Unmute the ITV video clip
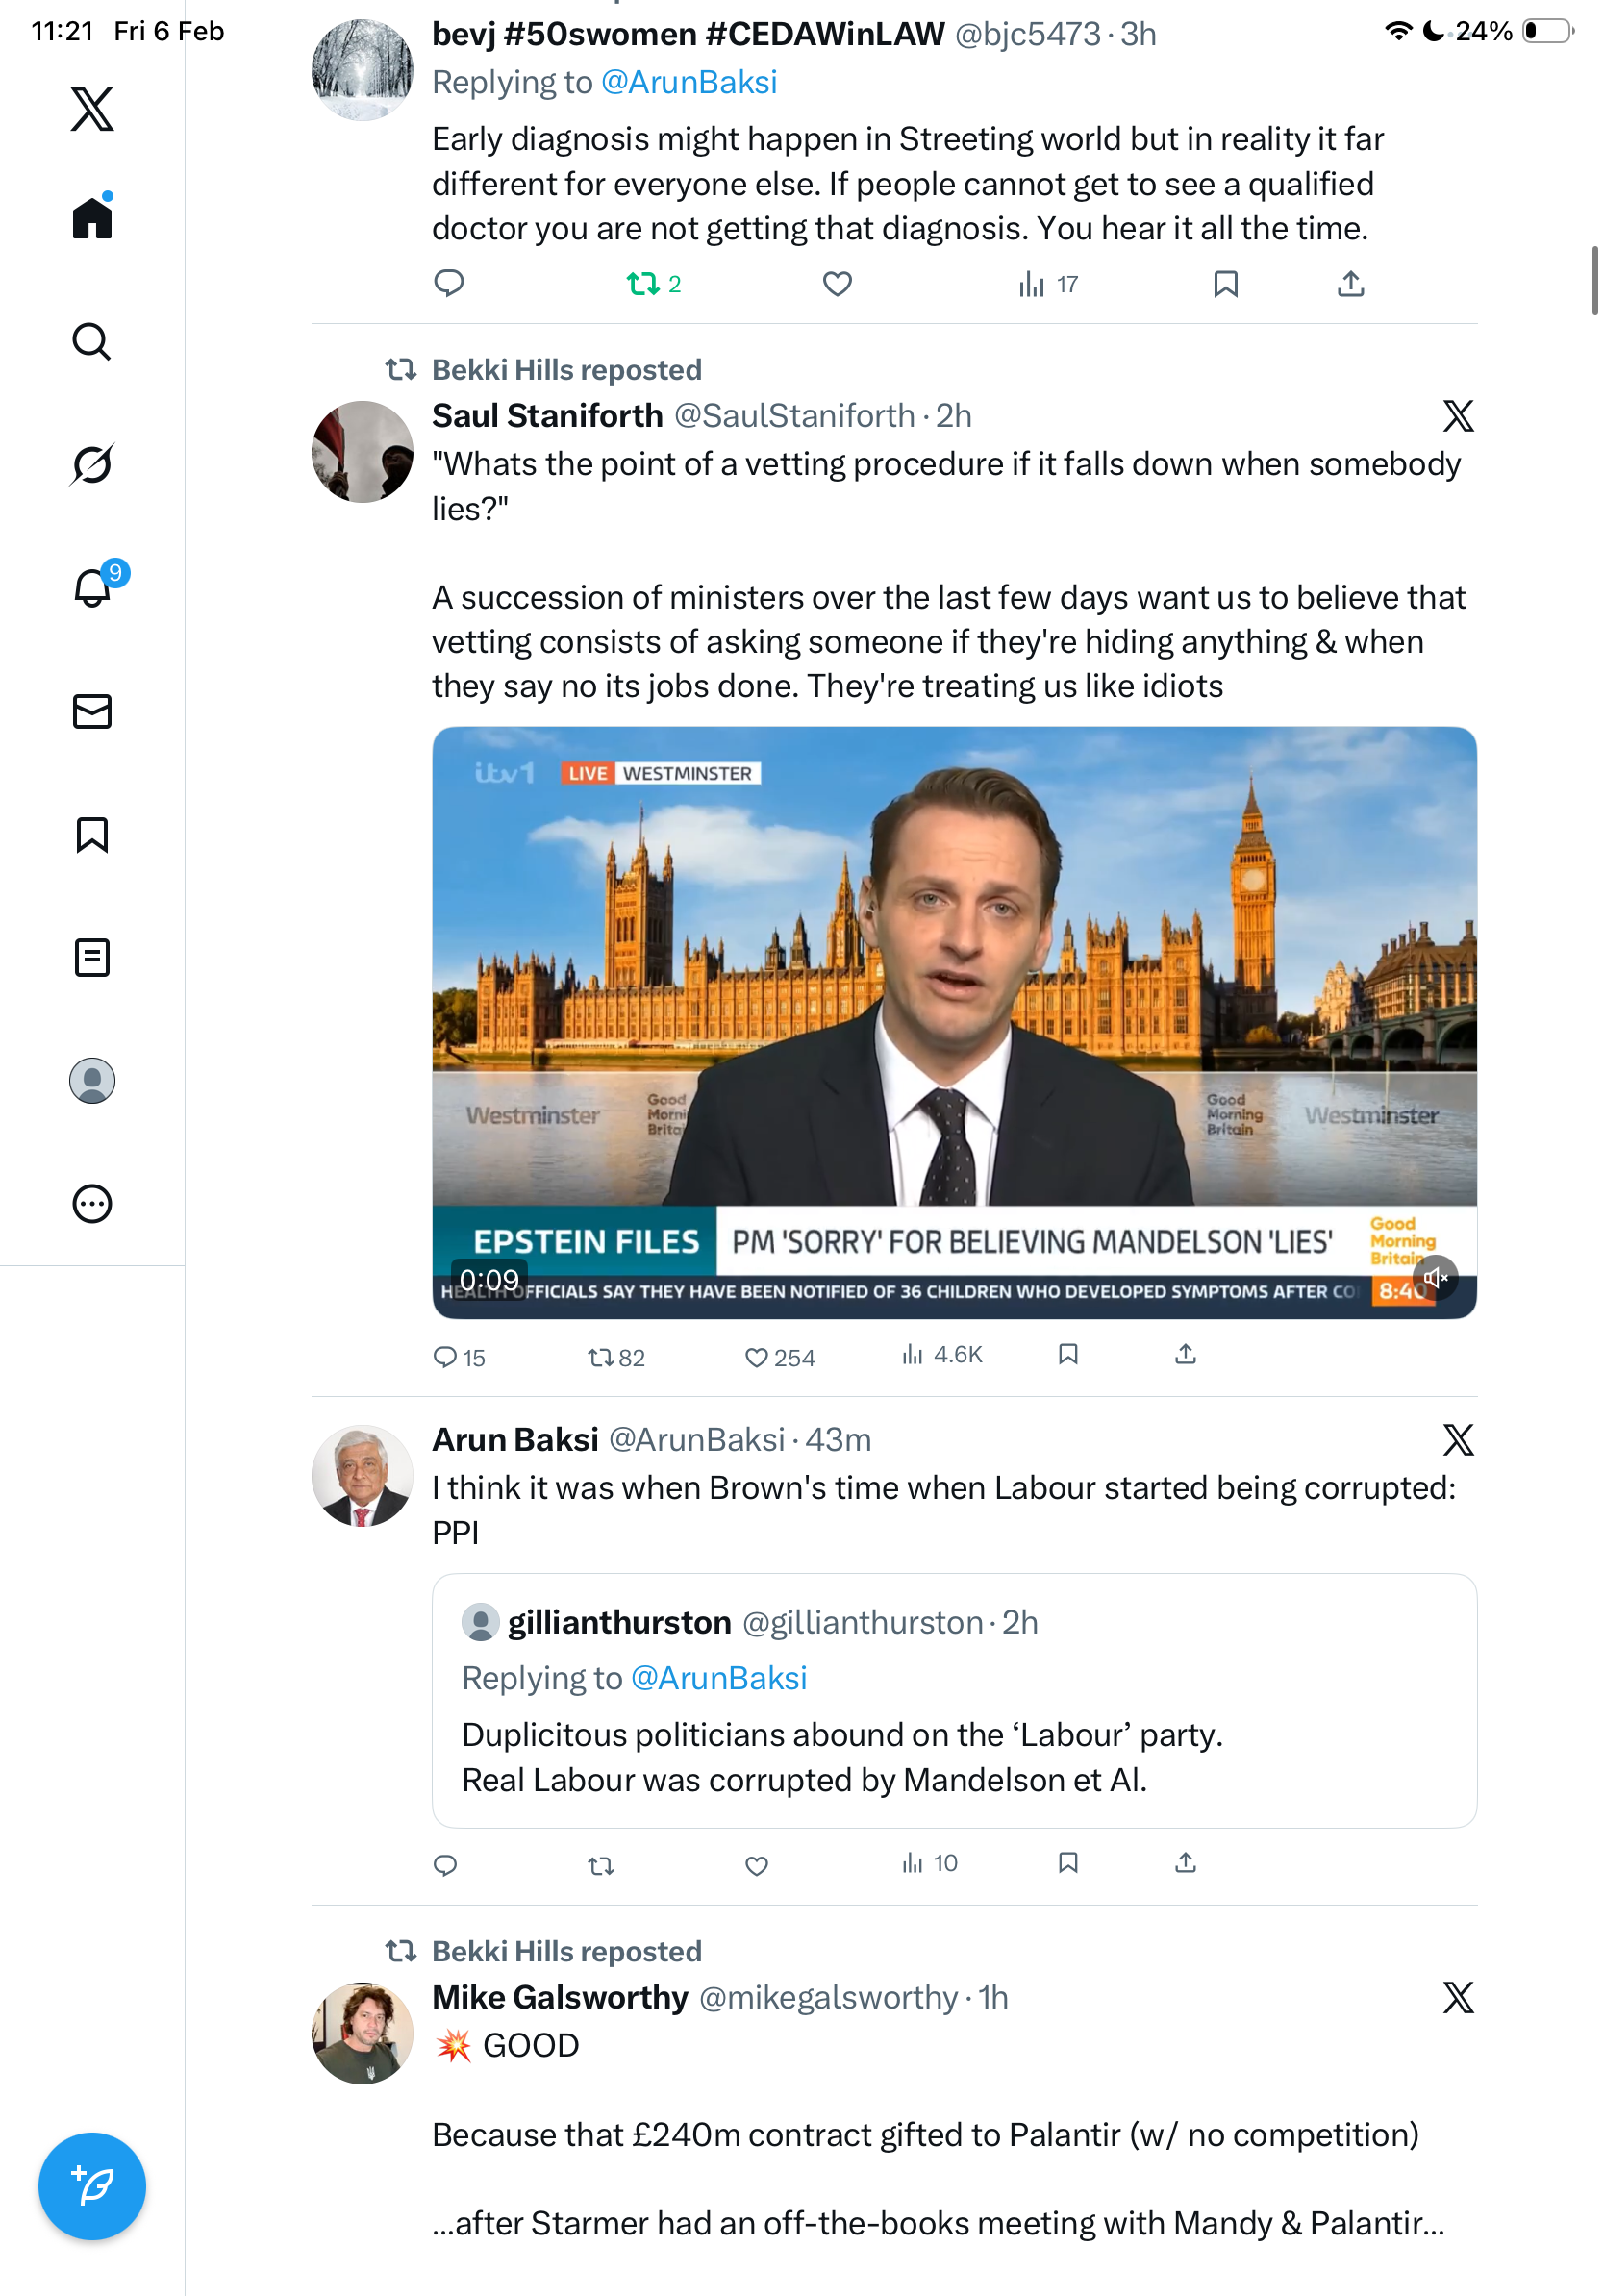Viewport: 1604px width, 2296px height. point(1435,1278)
